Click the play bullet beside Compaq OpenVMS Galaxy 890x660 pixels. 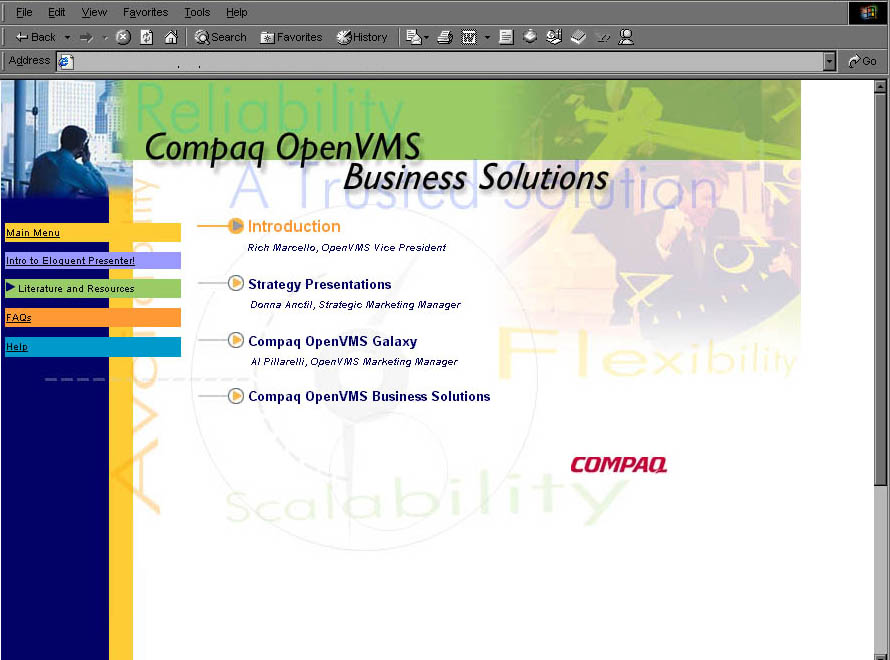click(236, 340)
